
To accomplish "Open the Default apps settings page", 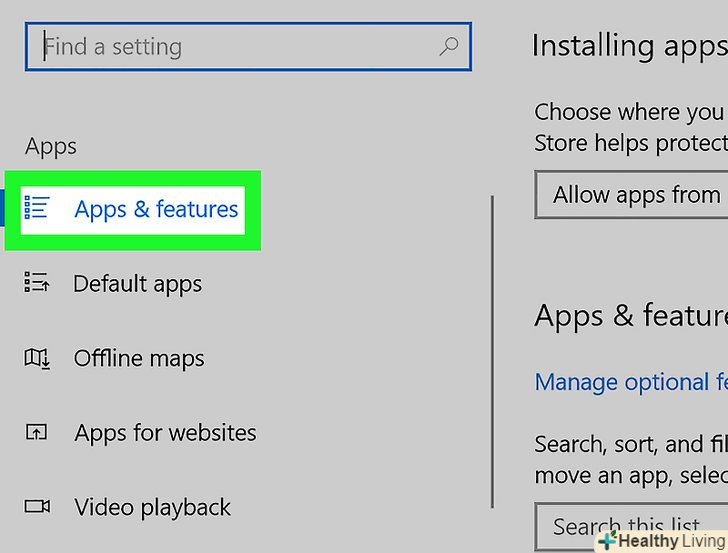I will point(137,284).
